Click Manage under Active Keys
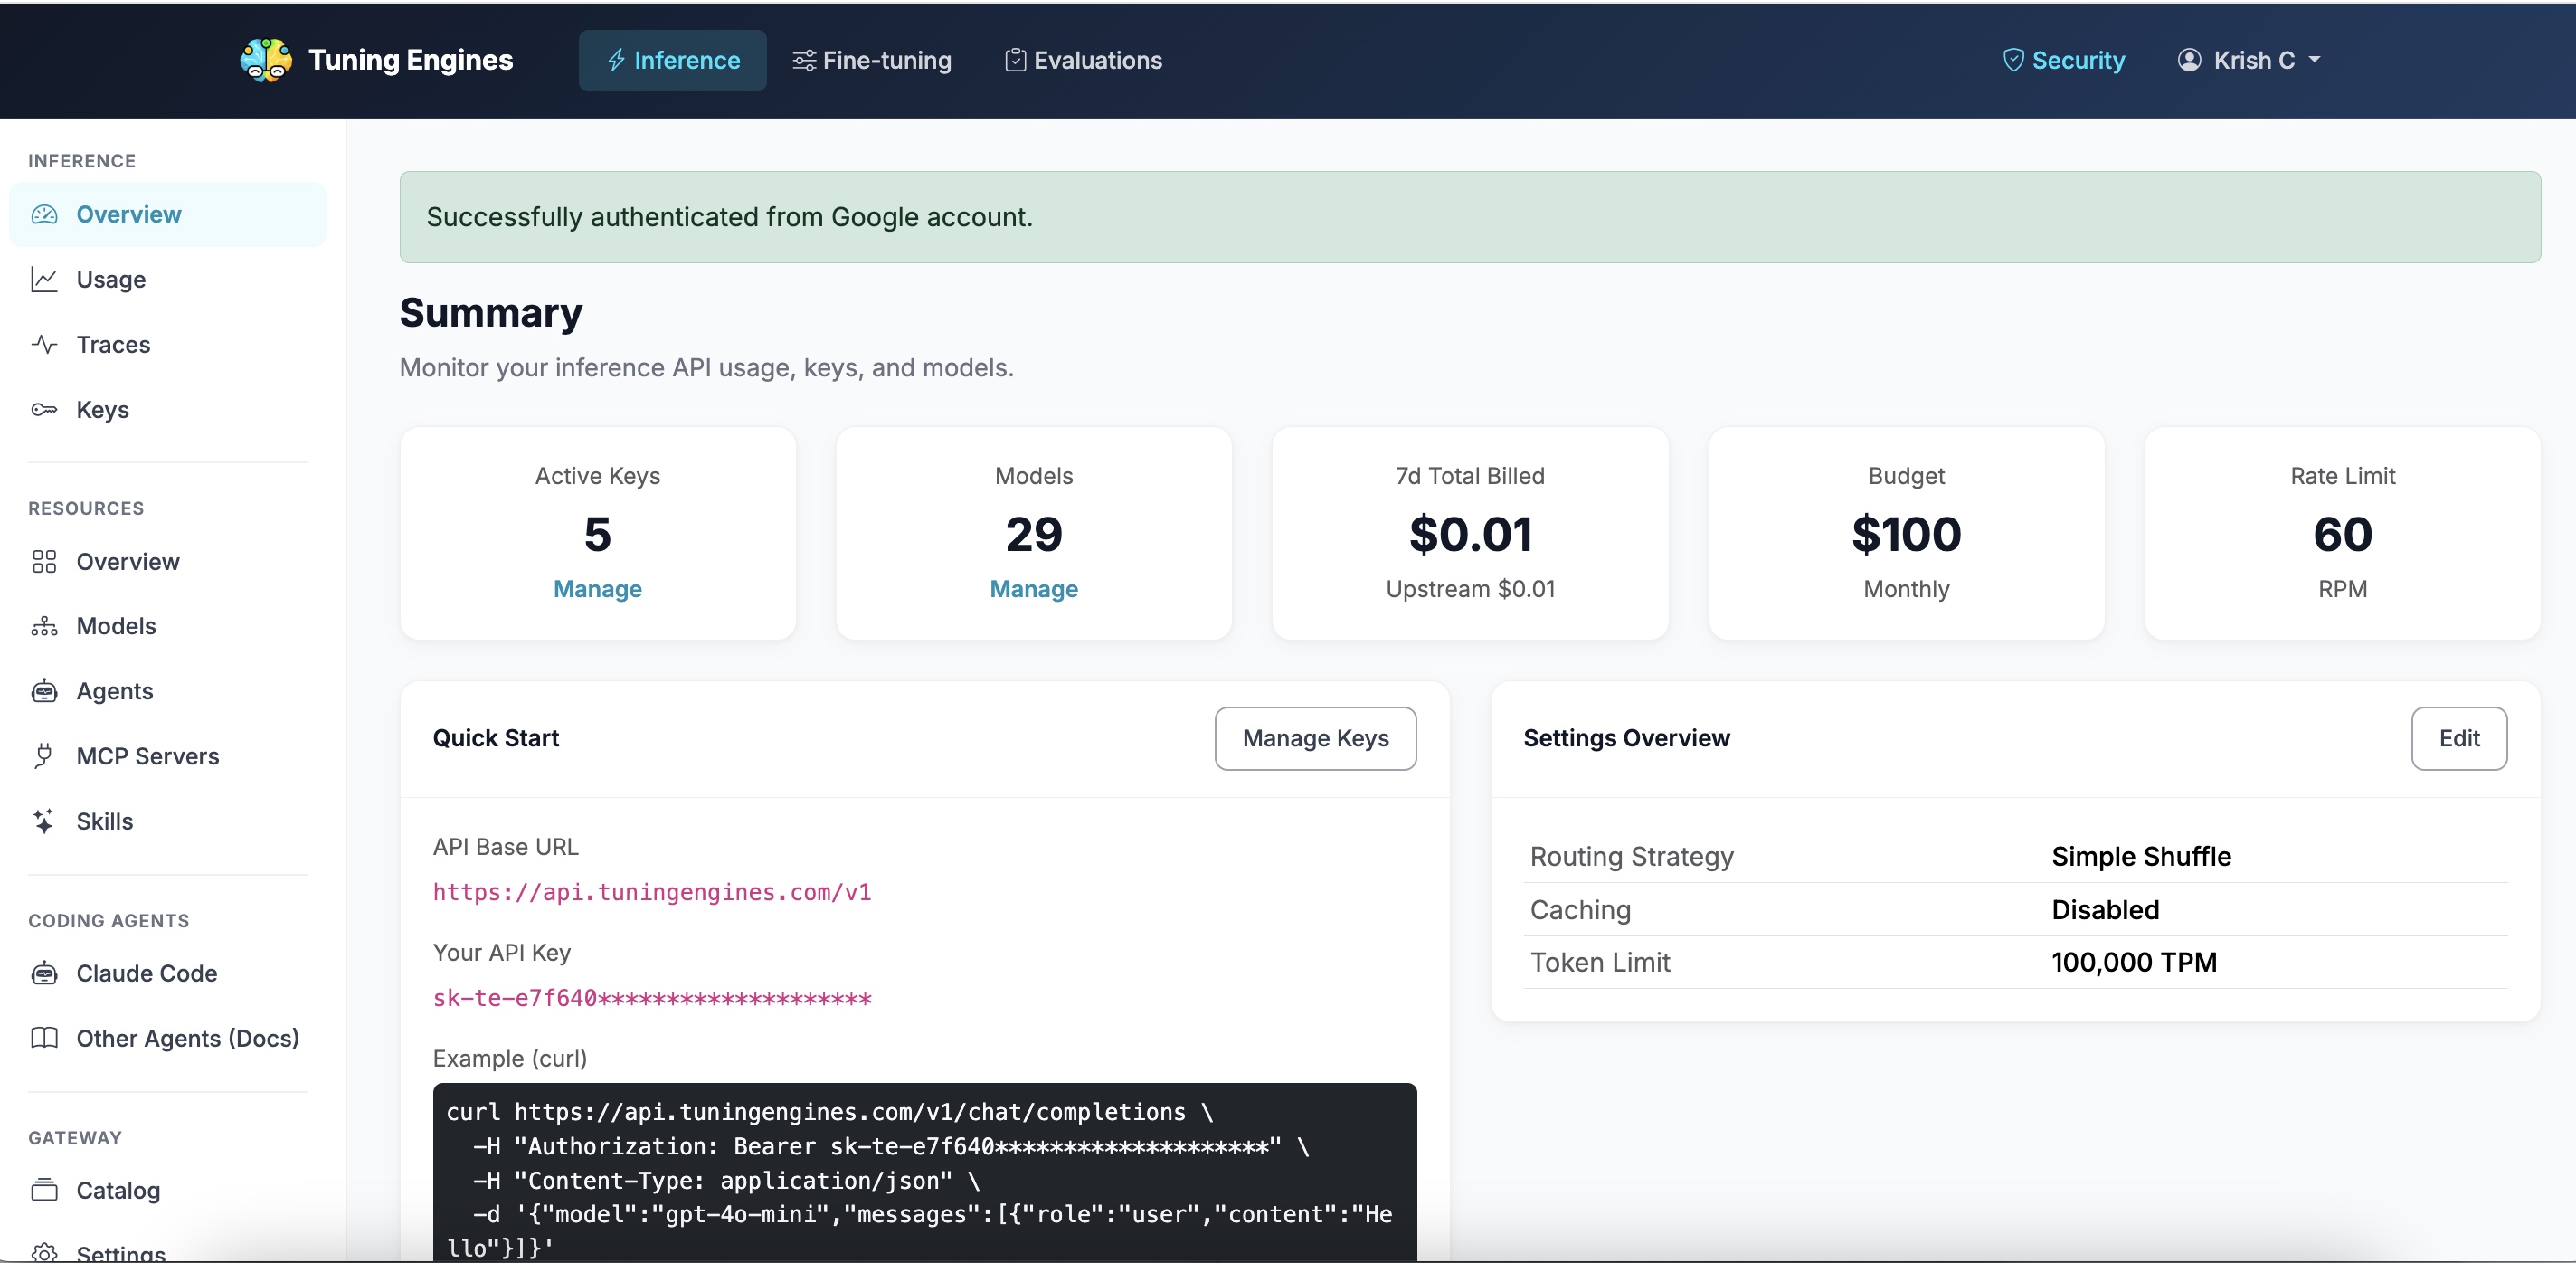 [x=598, y=589]
